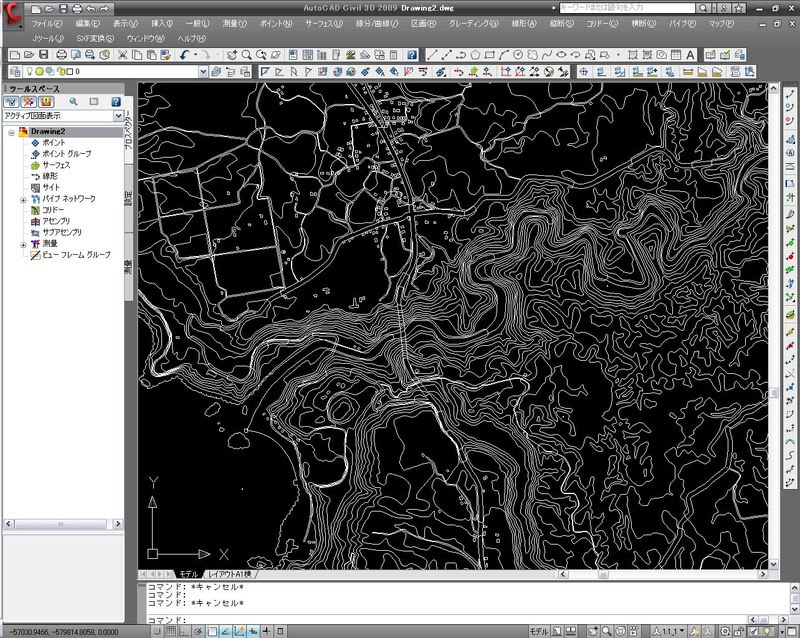The width and height of the screenshot is (800, 638).
Task: Toggle Polar tracking in status bar
Action: point(198,631)
